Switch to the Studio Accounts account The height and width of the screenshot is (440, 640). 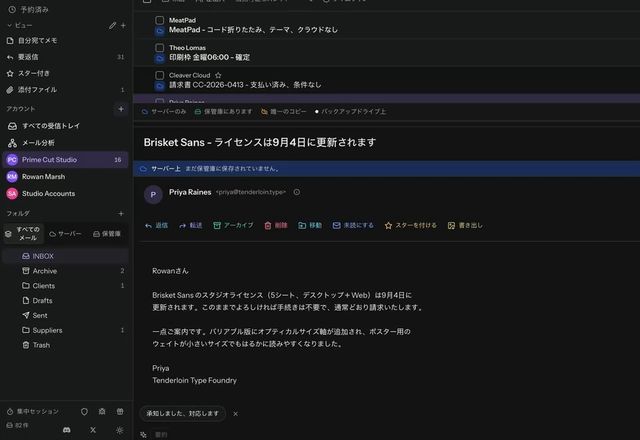click(x=65, y=193)
